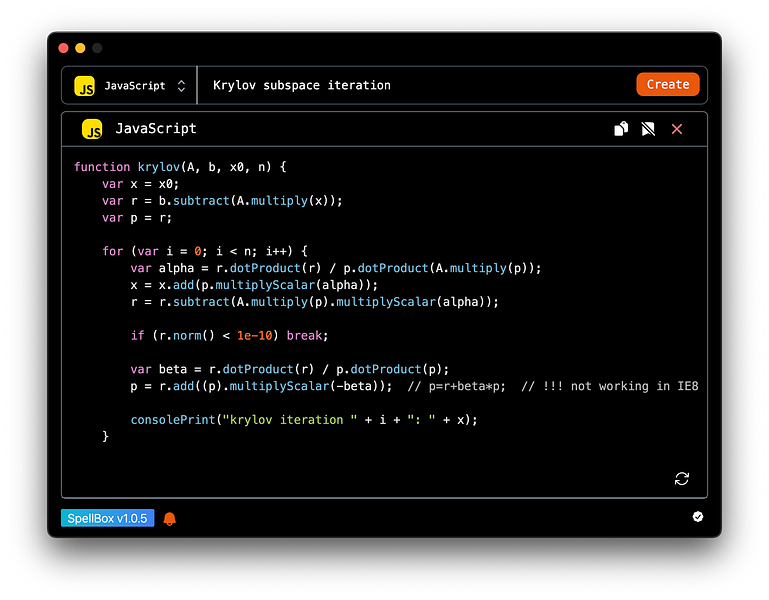Screen dimensions: 769x600
Task: Click the for loop line 'for (var i = 0; i < n; i++) {'
Action: [205, 251]
